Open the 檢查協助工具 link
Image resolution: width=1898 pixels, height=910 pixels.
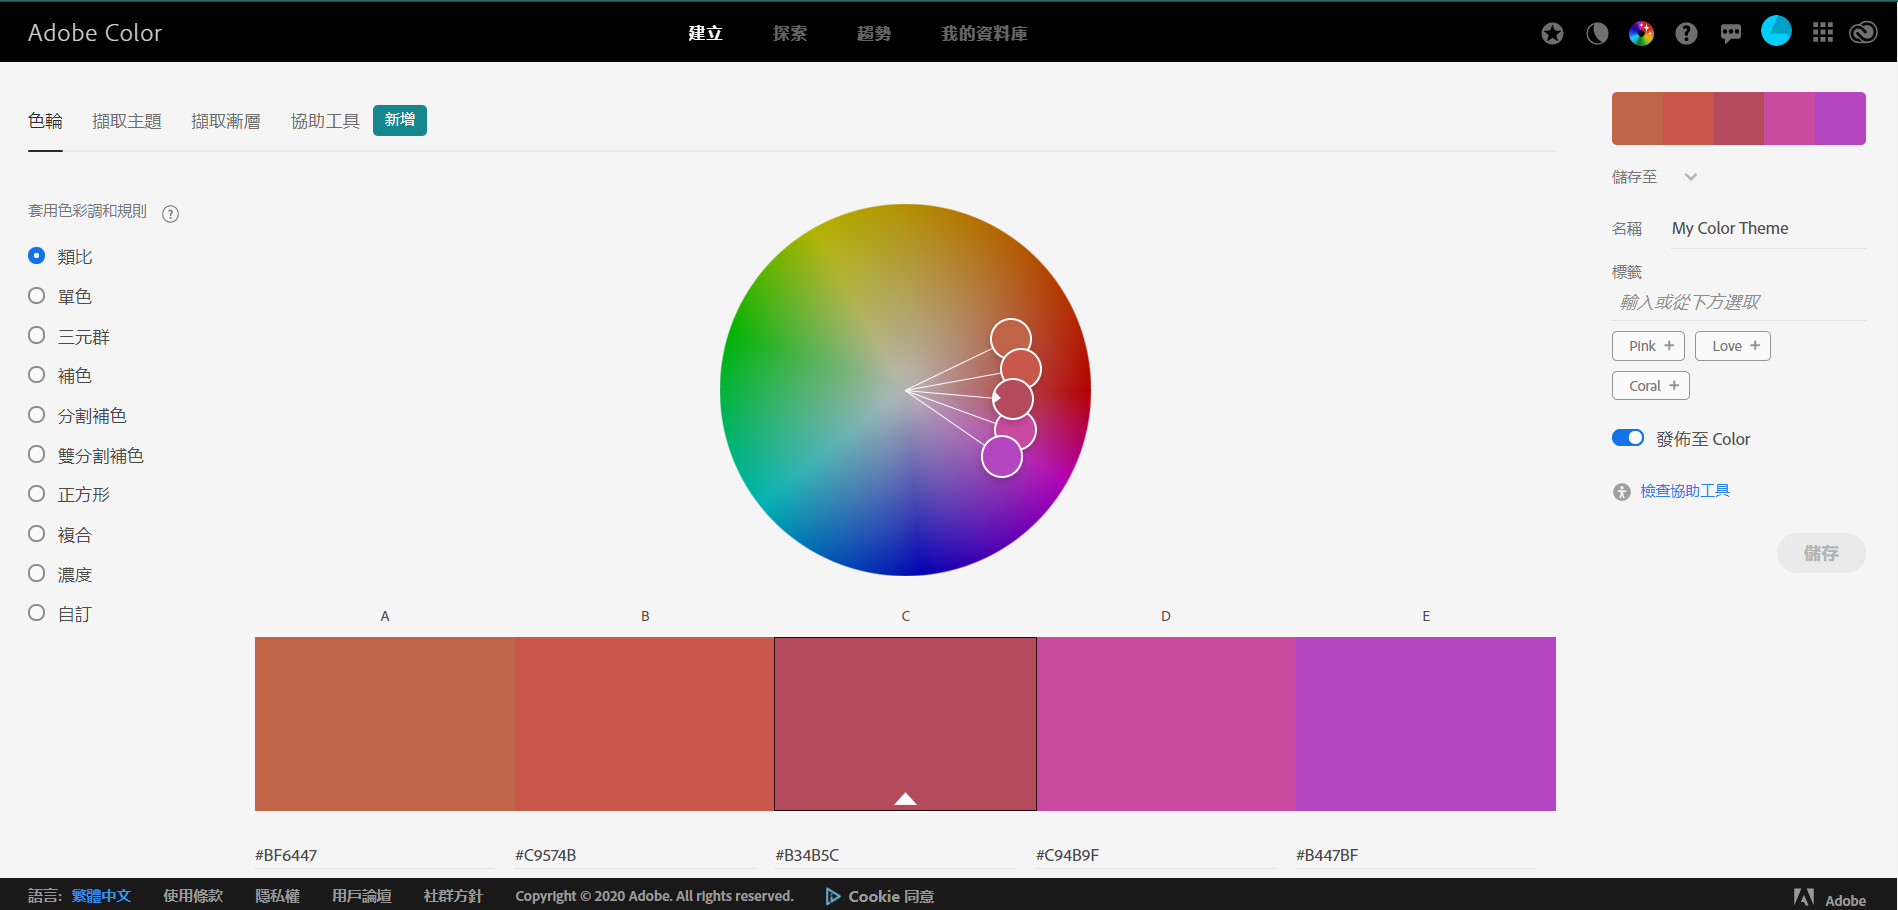(1685, 491)
